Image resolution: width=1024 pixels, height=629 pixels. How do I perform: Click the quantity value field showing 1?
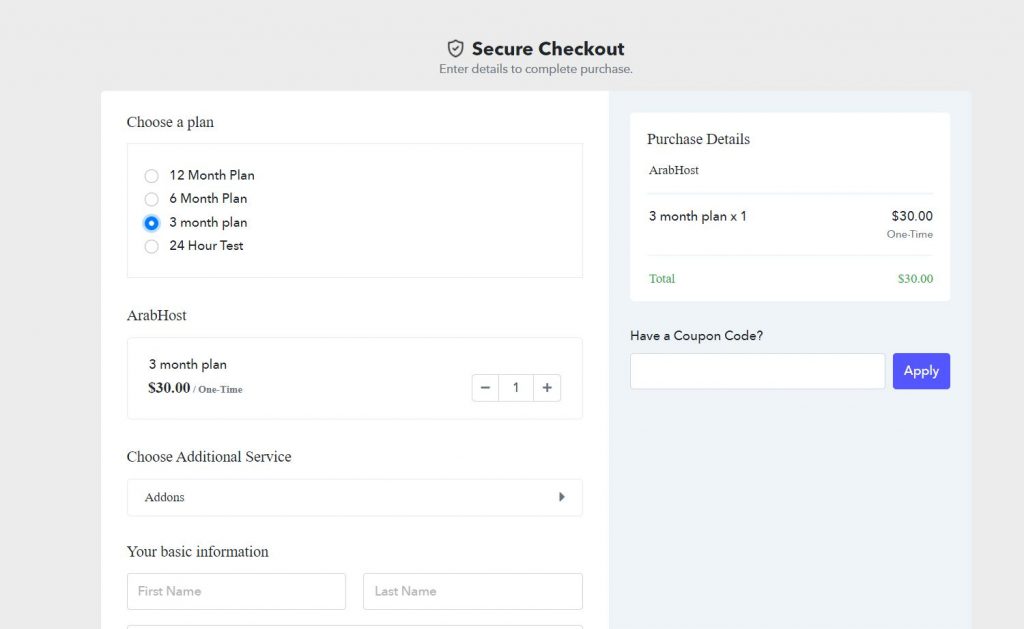click(516, 388)
